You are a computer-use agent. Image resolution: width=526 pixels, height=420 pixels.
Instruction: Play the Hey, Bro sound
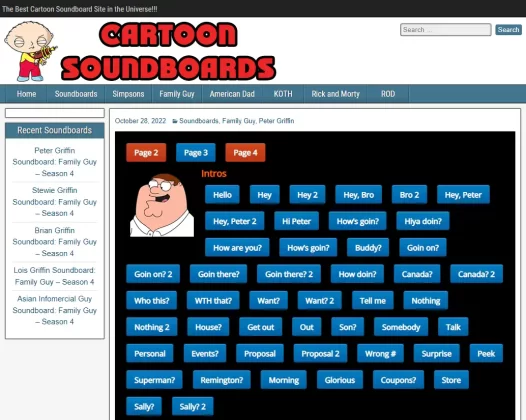click(x=359, y=195)
